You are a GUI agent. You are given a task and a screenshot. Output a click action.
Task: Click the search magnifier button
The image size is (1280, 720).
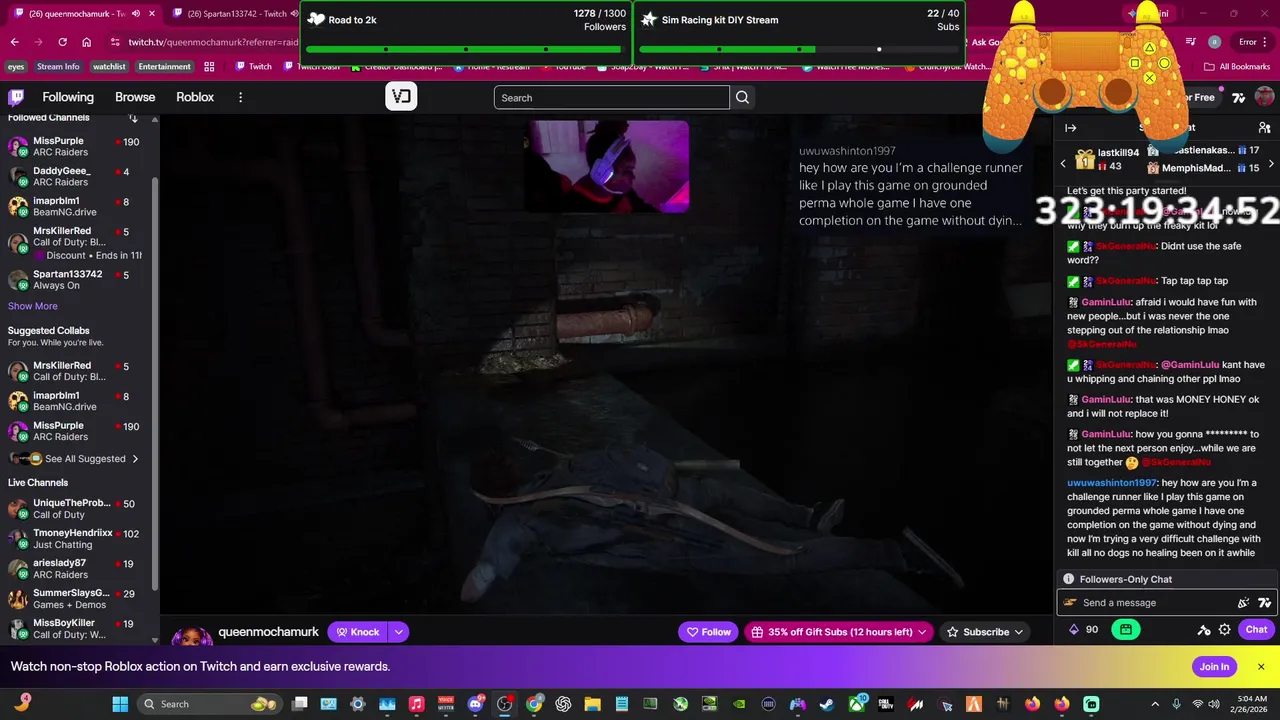tap(742, 97)
